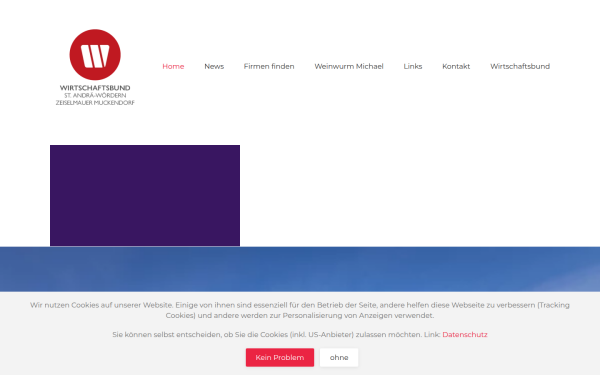
Task: Select Weinwurm Michael menu entry
Action: tap(349, 66)
